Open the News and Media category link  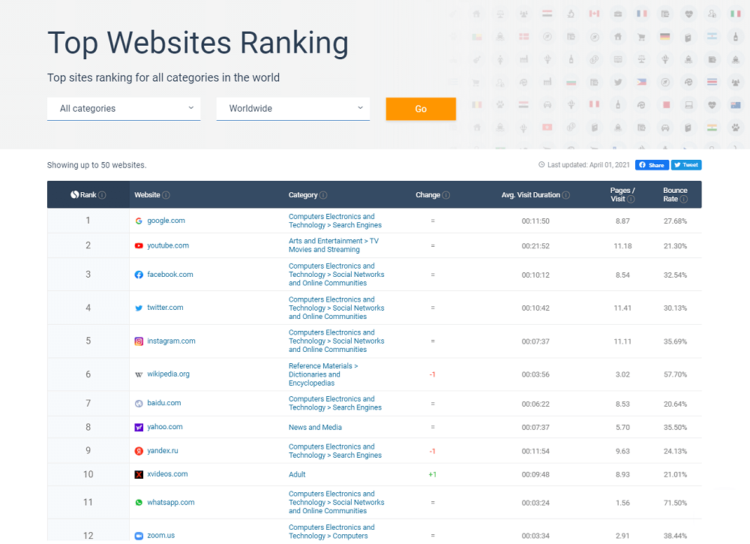(x=315, y=427)
